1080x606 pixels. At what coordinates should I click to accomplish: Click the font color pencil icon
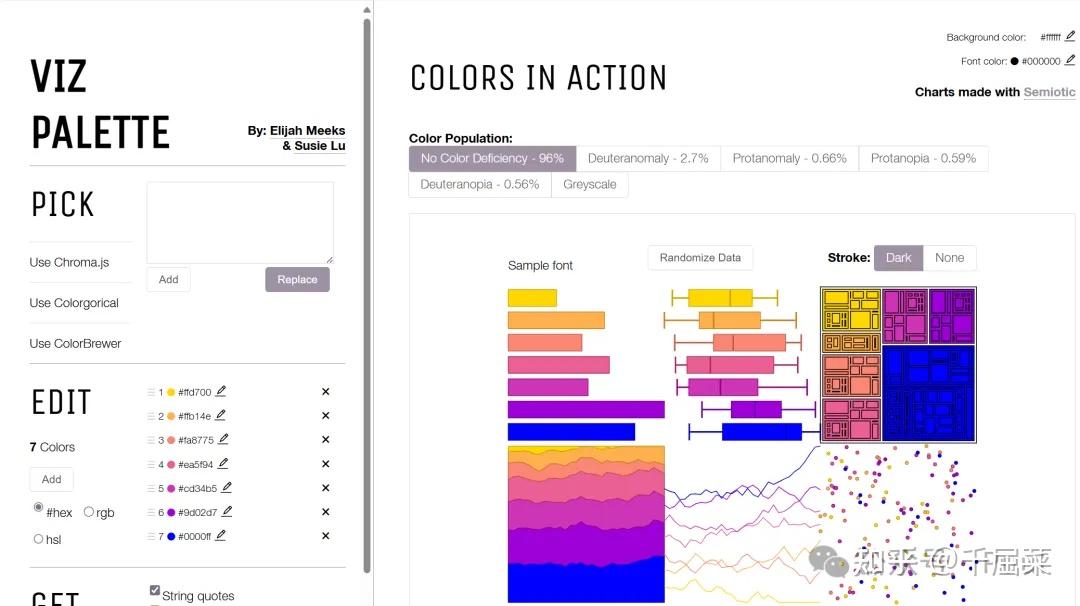[1070, 60]
